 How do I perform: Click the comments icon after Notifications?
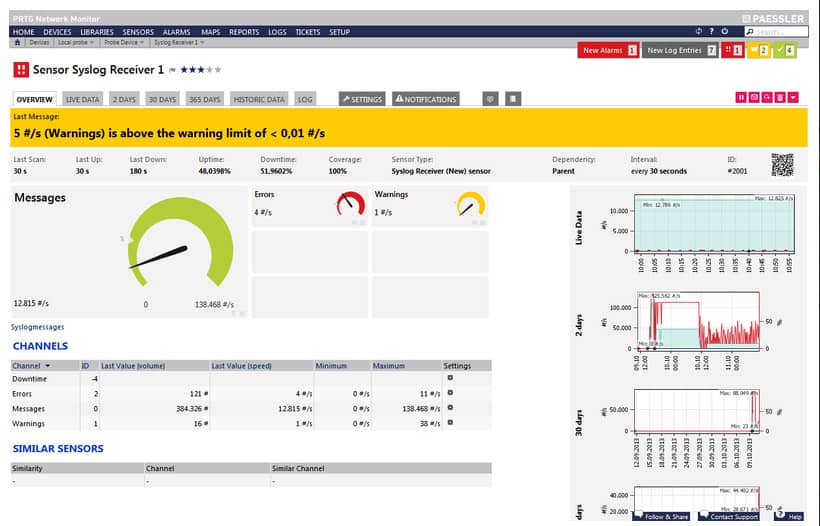(490, 99)
